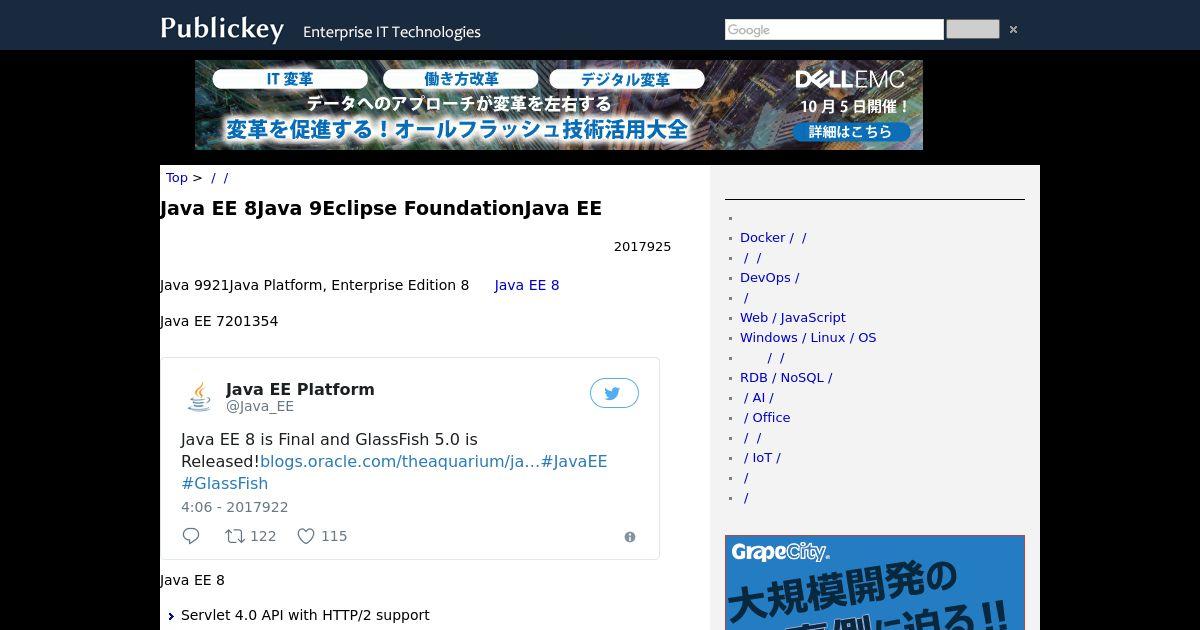The image size is (1200, 630).
Task: Open the Java EE 8 inline link
Action: tap(527, 285)
